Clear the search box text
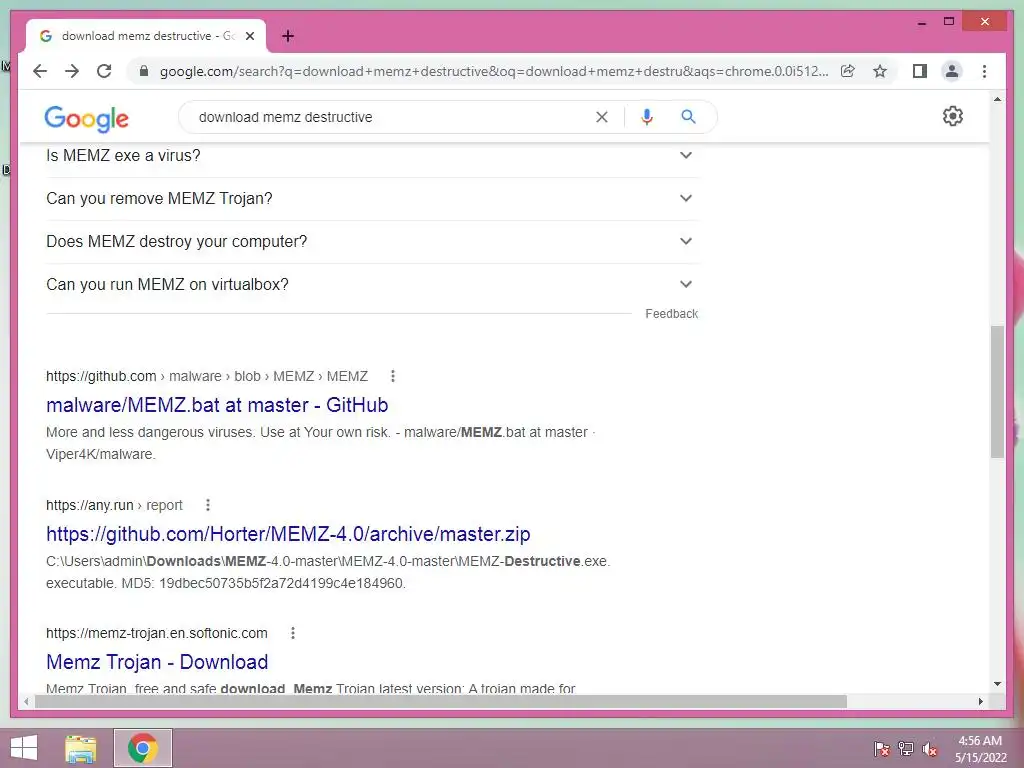The image size is (1024, 768). click(x=601, y=117)
